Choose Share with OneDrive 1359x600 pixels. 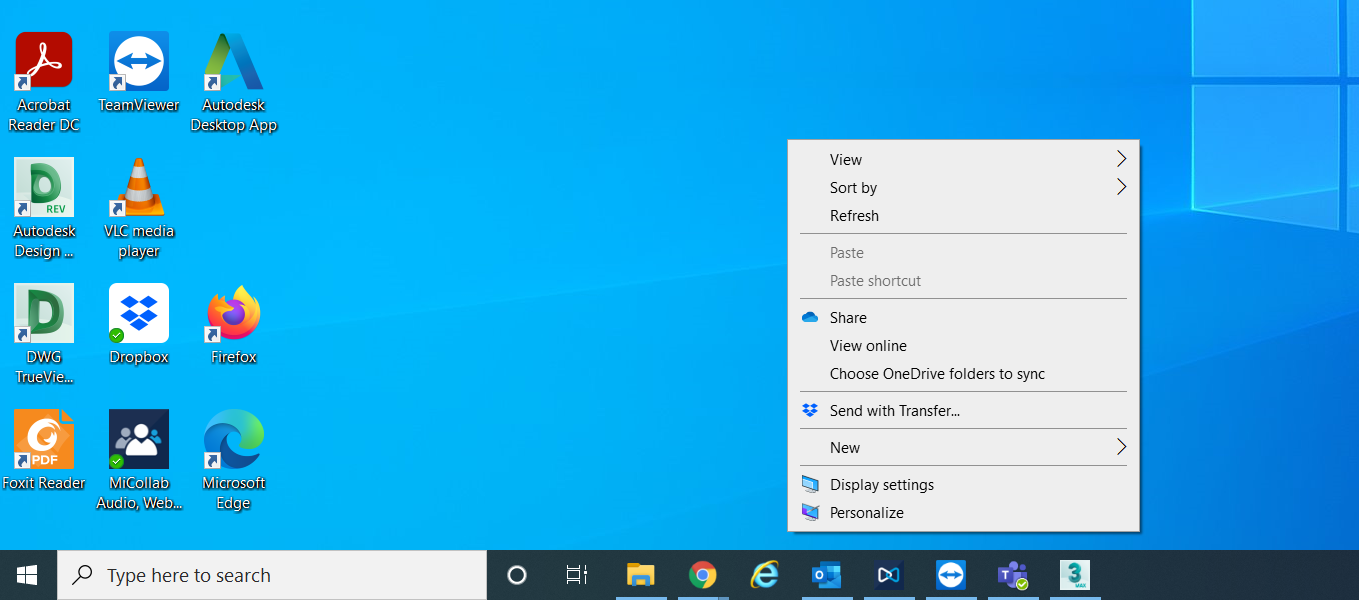[964, 318]
